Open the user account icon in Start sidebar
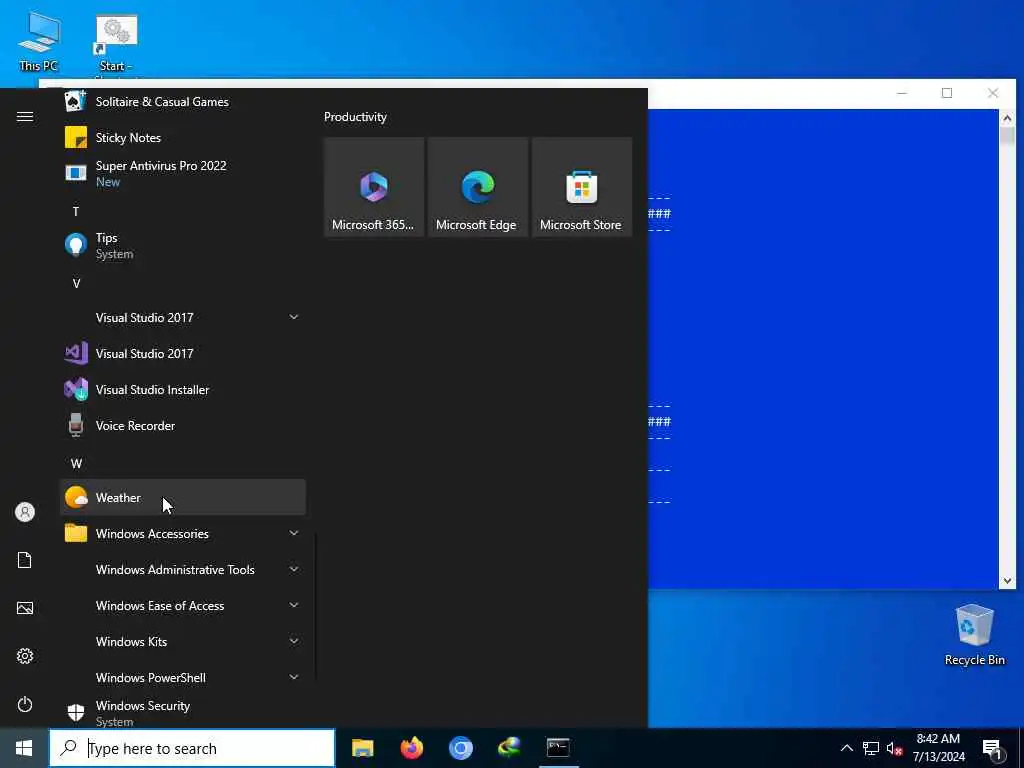1024x768 pixels. tap(25, 512)
